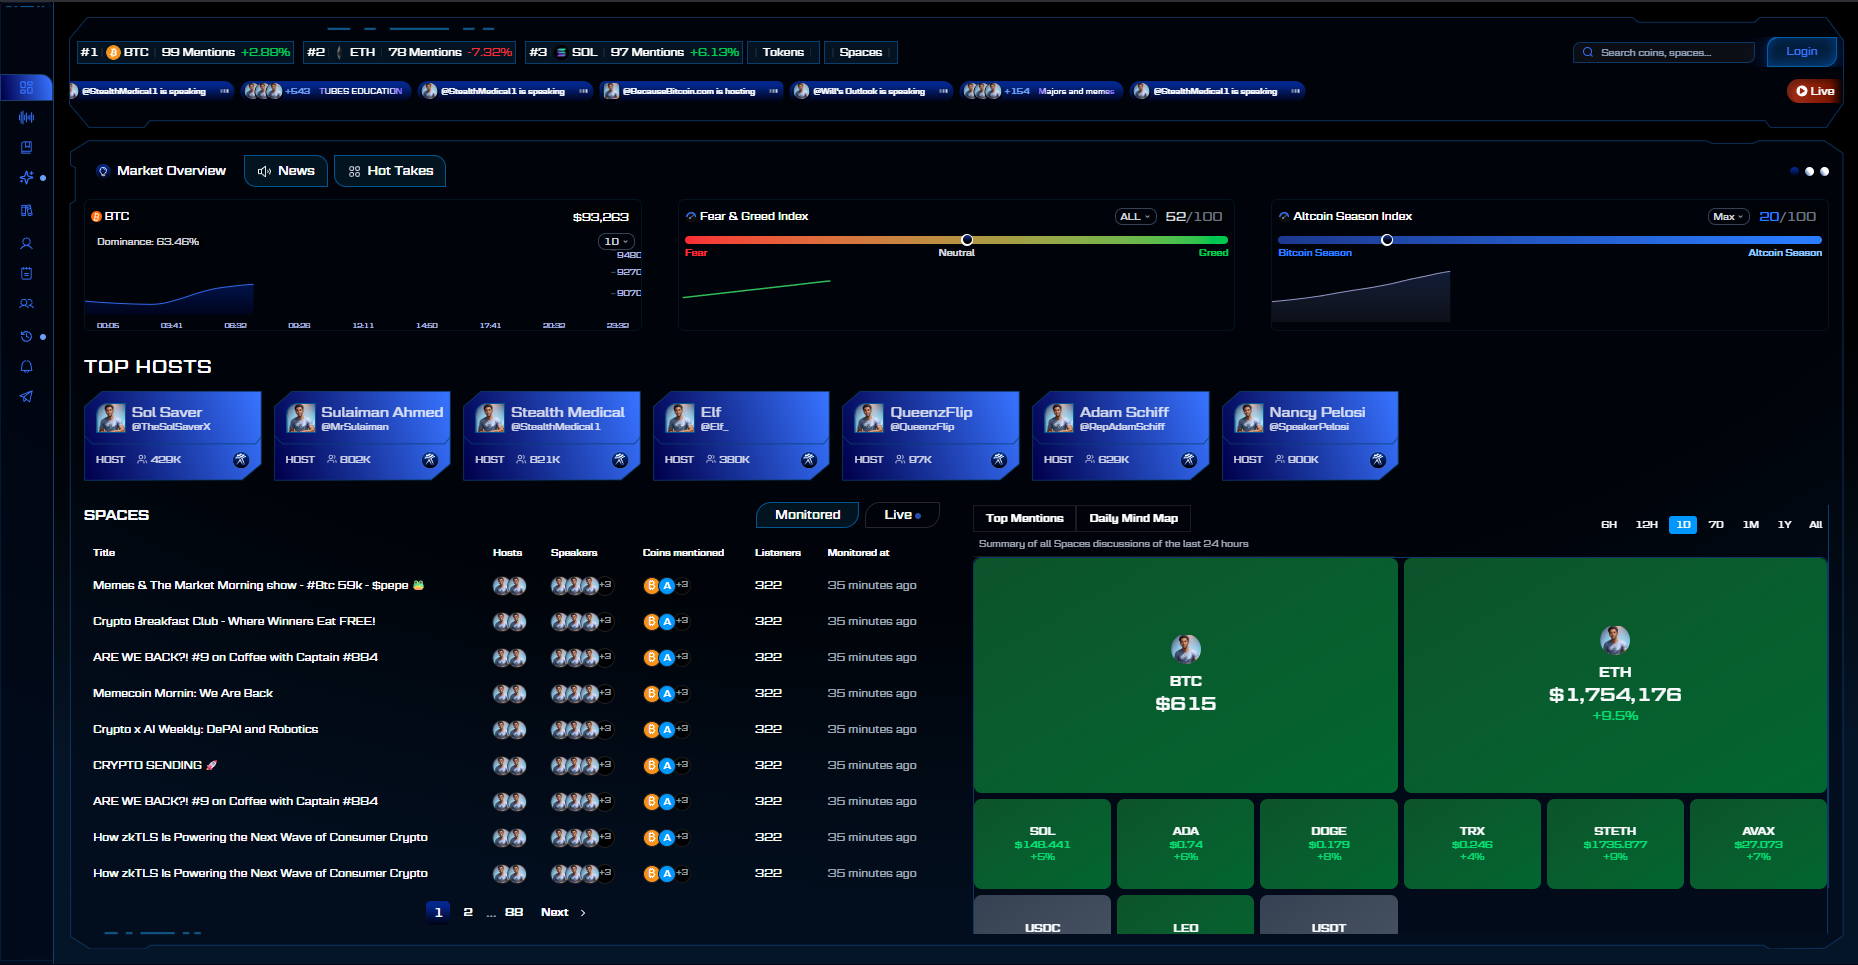Go to page 88 of spaces
The height and width of the screenshot is (965, 1858).
tap(514, 913)
